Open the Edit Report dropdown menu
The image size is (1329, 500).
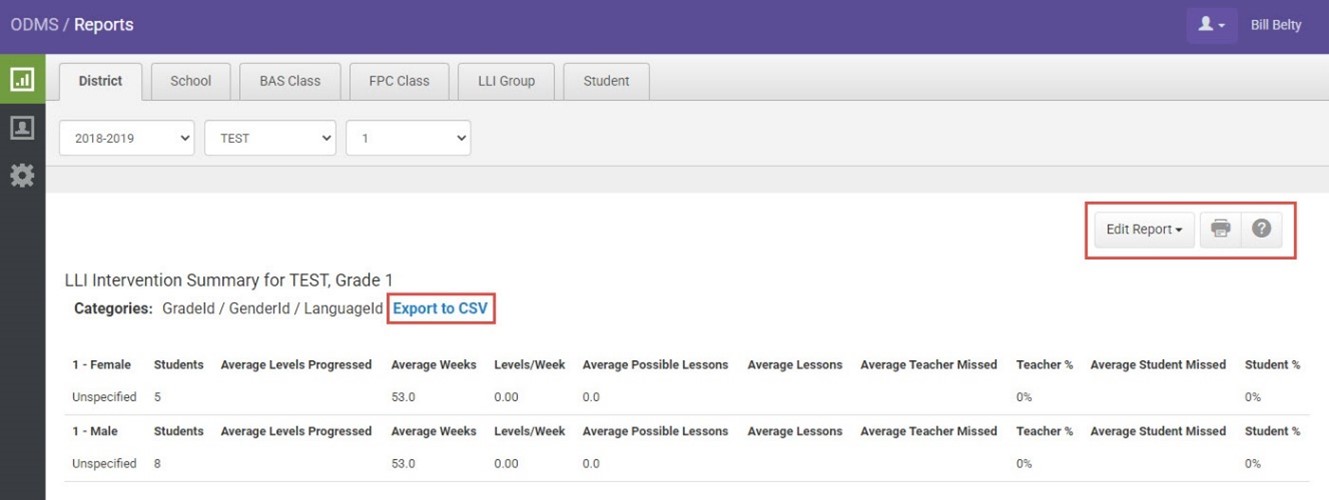tap(1144, 229)
